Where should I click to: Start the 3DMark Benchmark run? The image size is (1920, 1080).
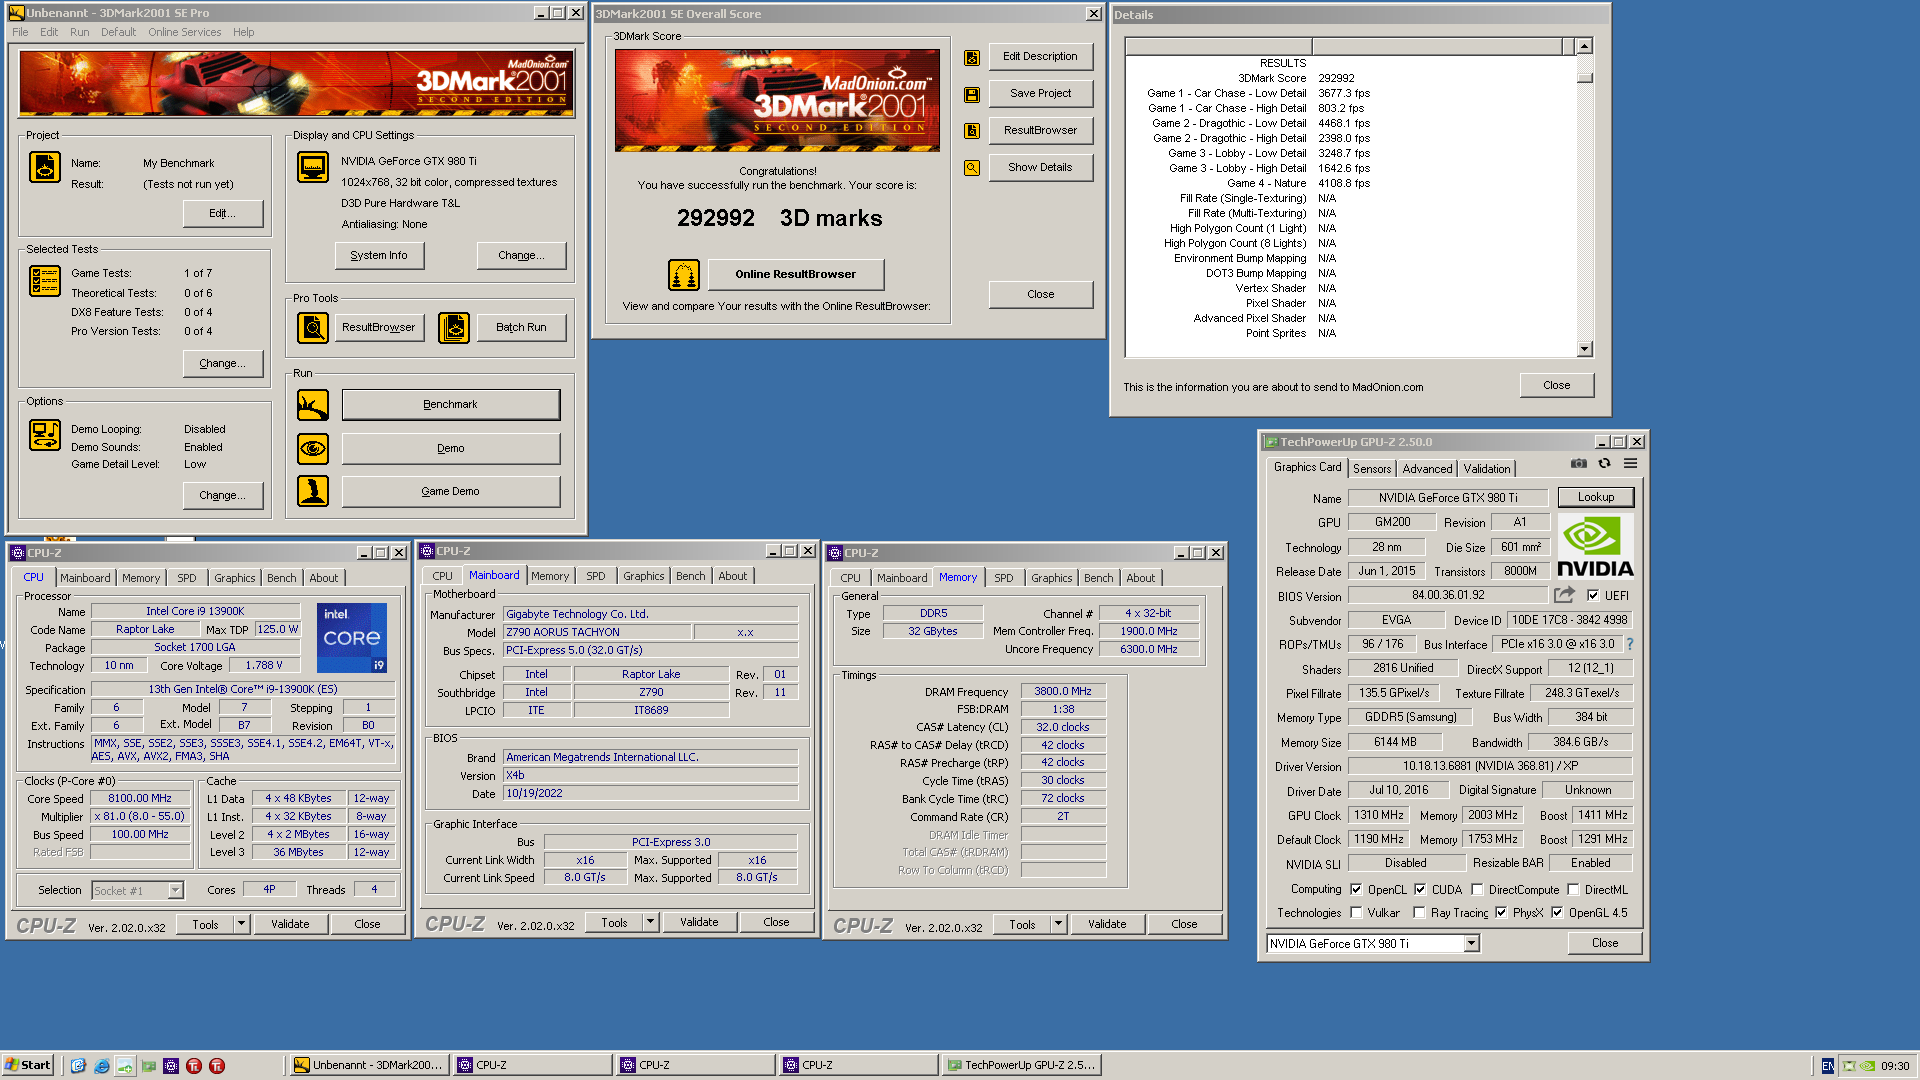(450, 405)
